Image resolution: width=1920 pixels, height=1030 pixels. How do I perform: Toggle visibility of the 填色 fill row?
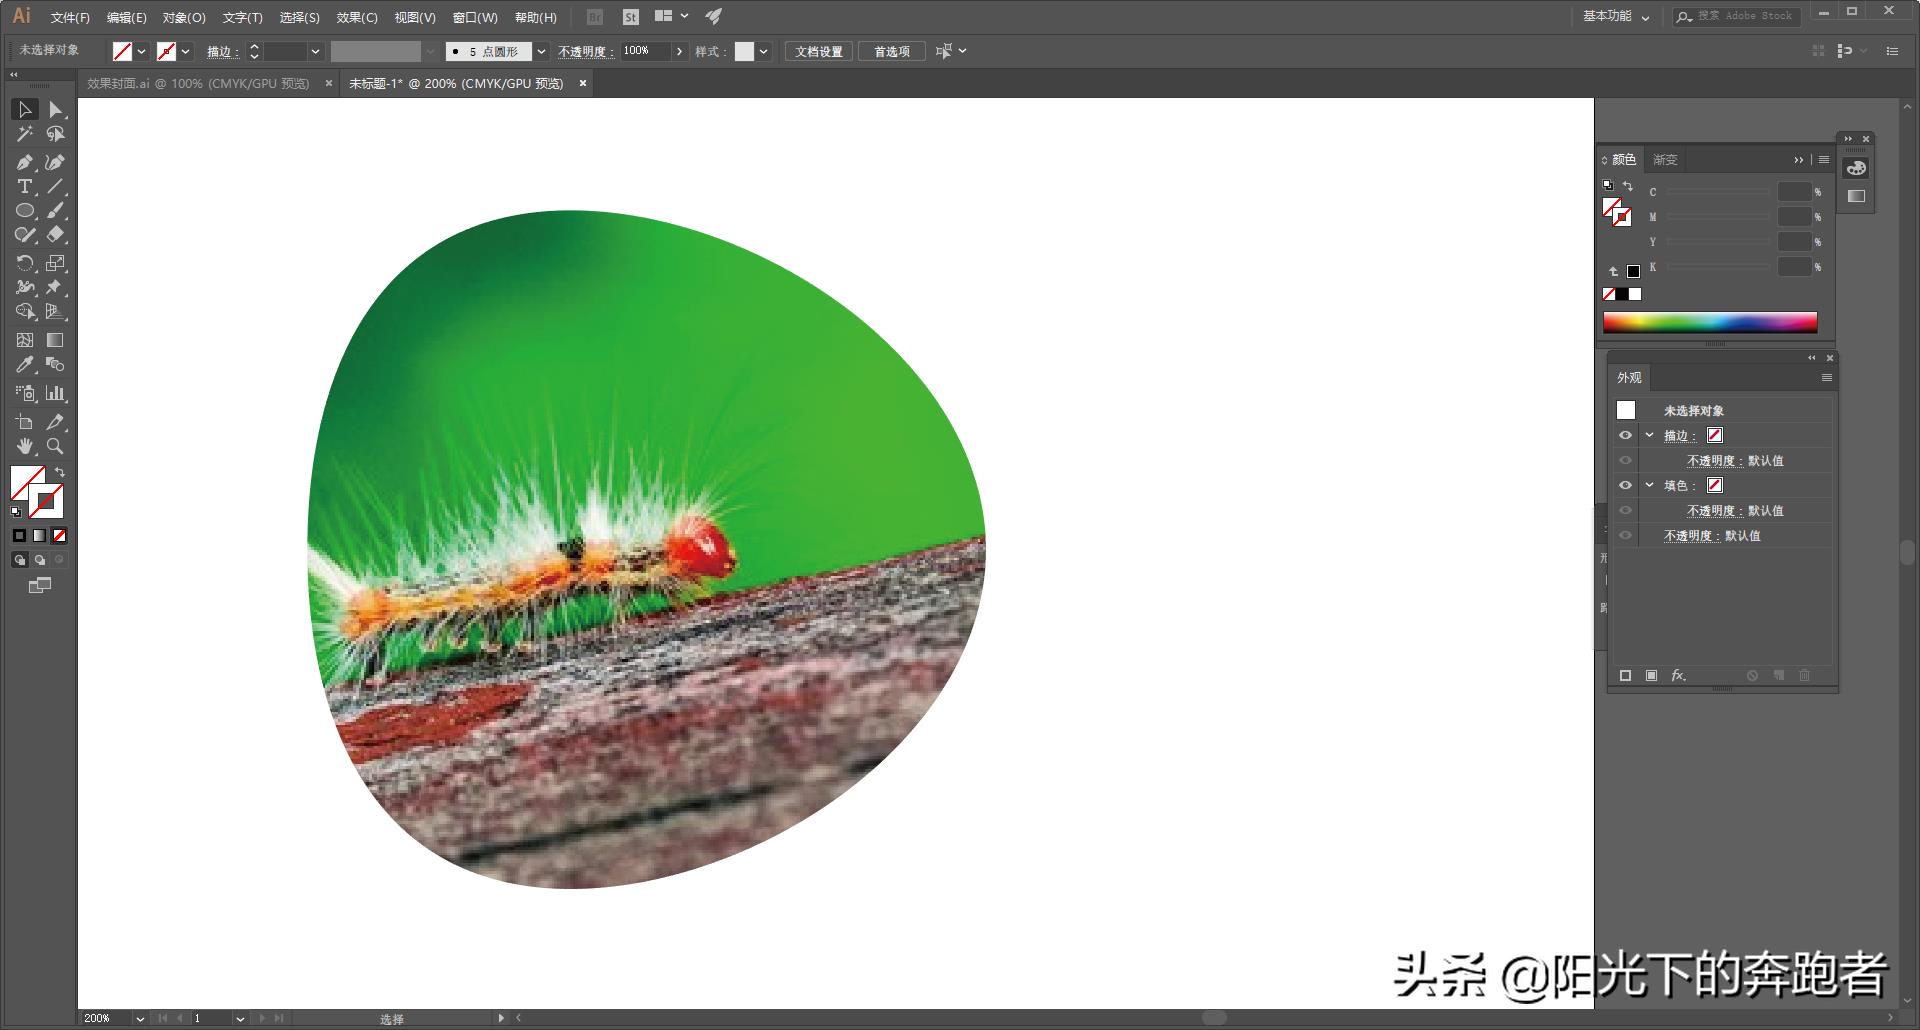[x=1625, y=485]
